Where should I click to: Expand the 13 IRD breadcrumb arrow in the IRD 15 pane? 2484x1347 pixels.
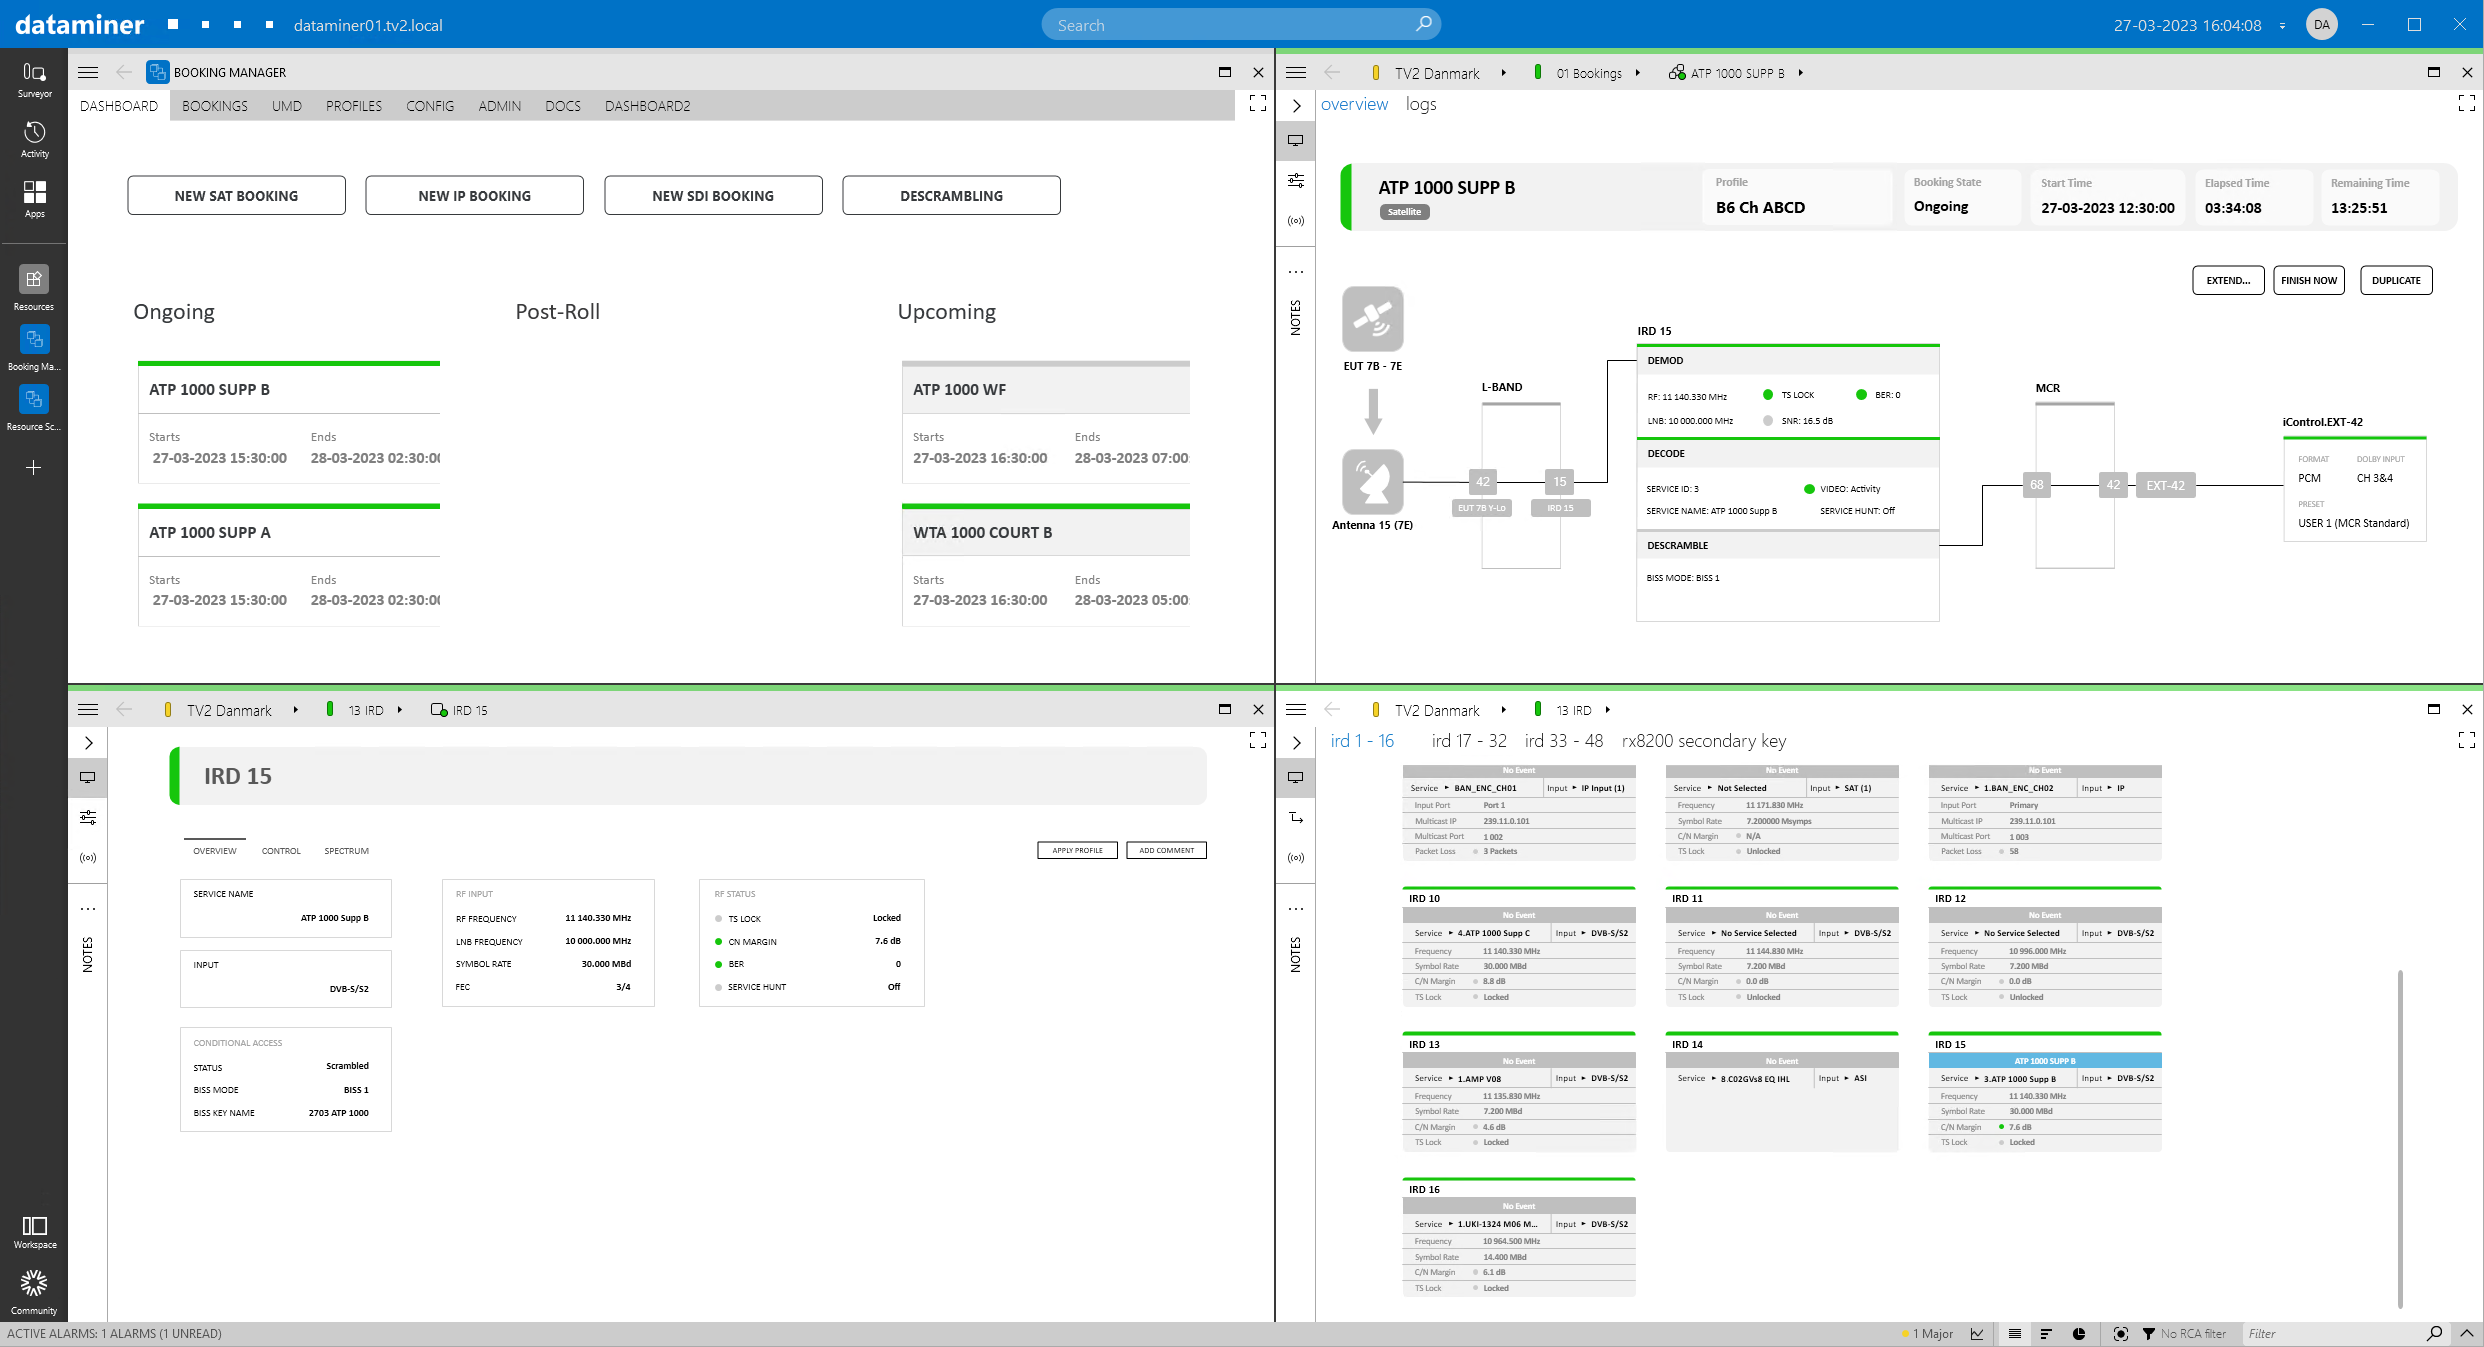tap(399, 710)
